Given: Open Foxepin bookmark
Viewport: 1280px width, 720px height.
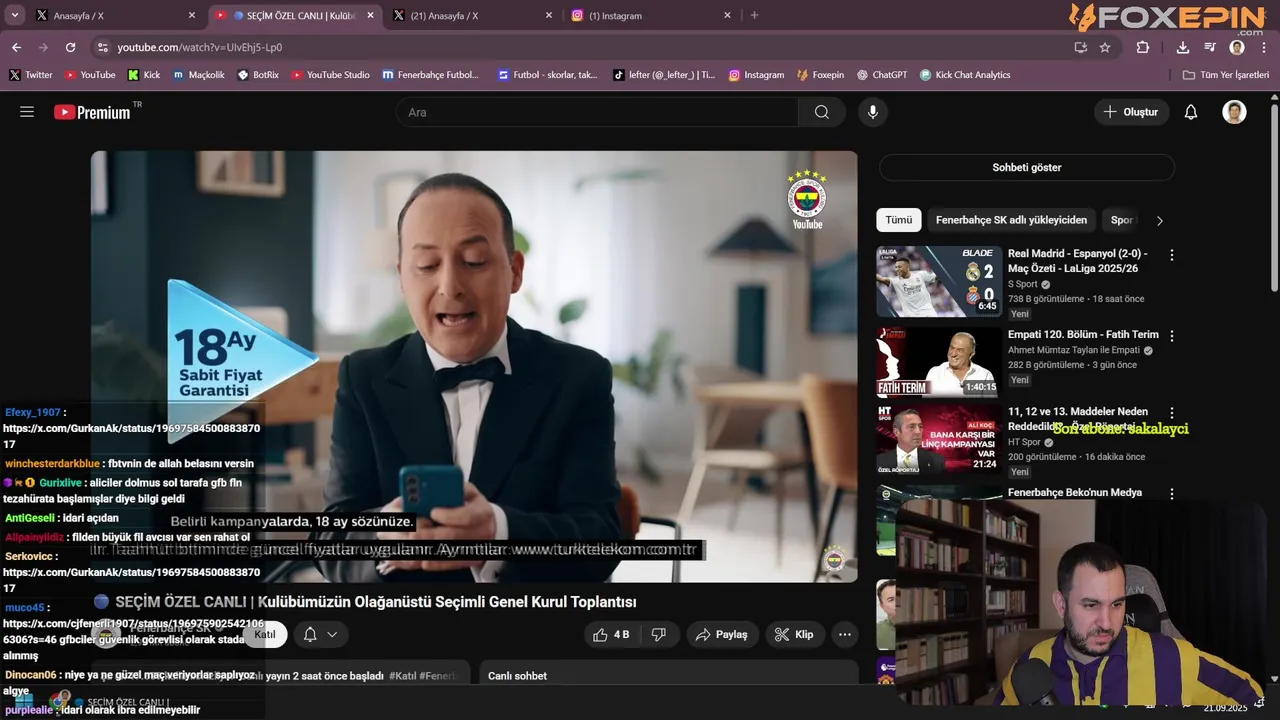Looking at the screenshot, I should (x=820, y=75).
